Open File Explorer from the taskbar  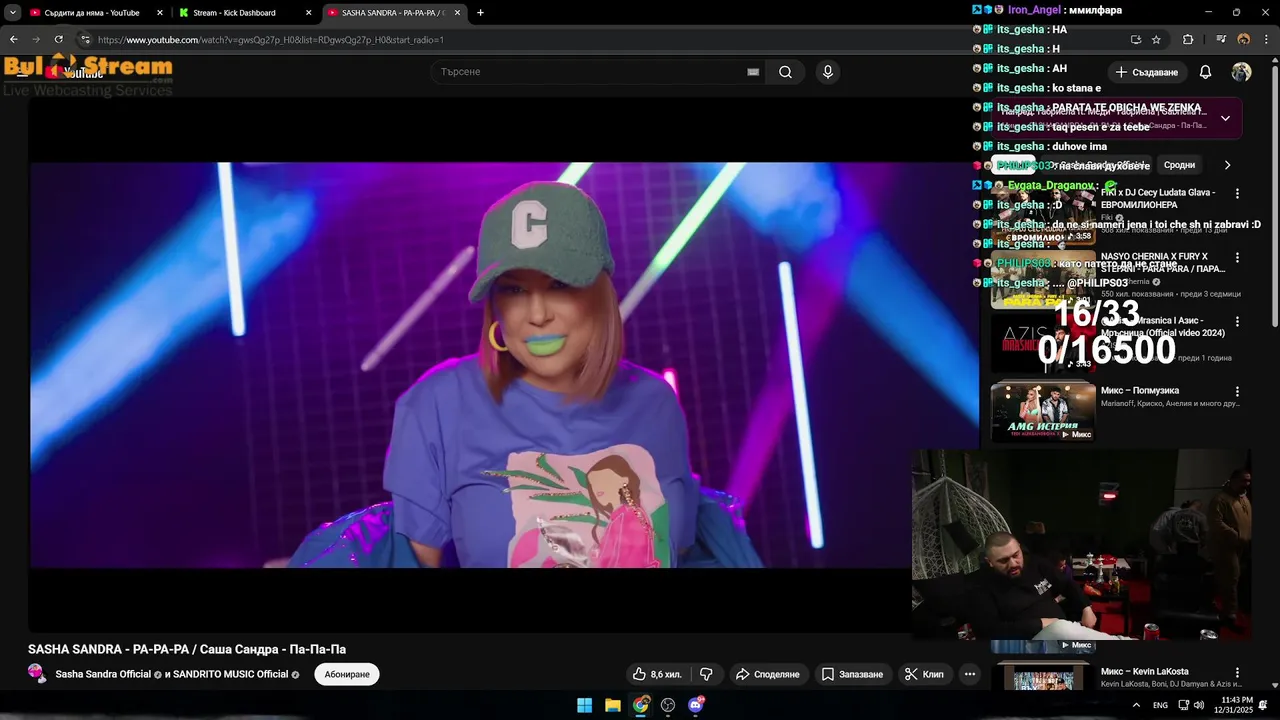pyautogui.click(x=612, y=705)
